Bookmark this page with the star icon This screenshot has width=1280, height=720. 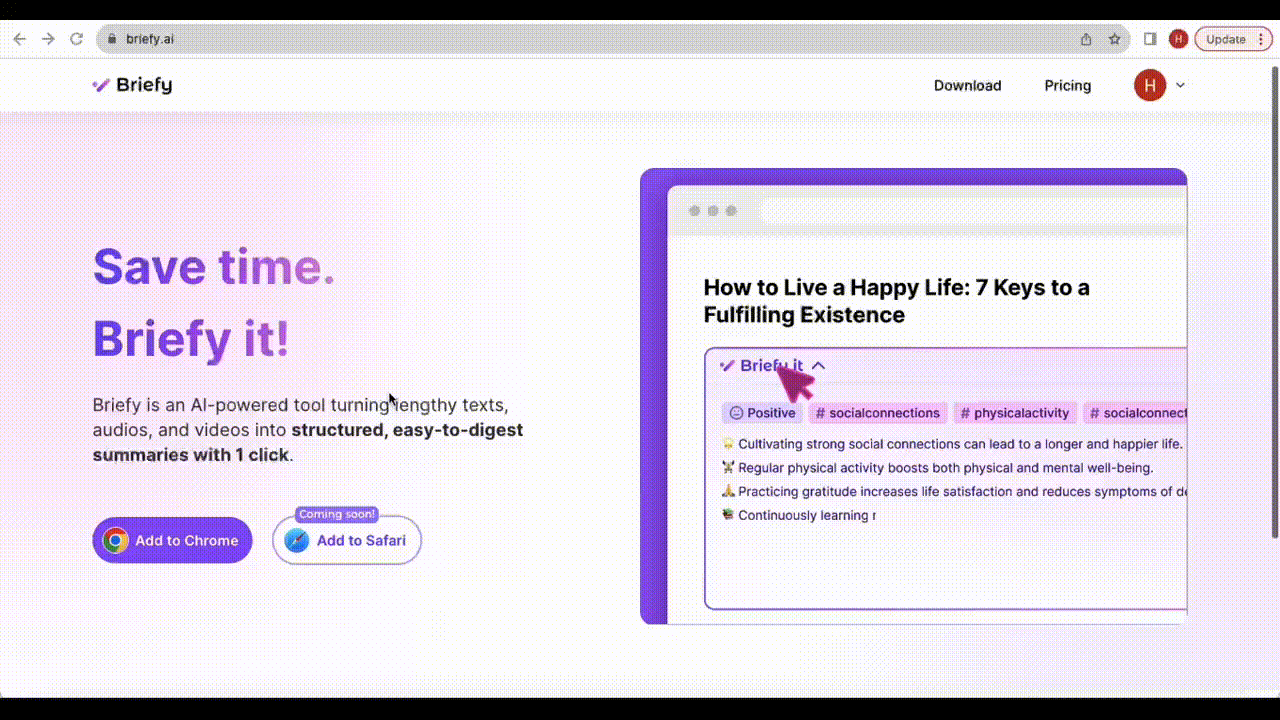click(1114, 39)
